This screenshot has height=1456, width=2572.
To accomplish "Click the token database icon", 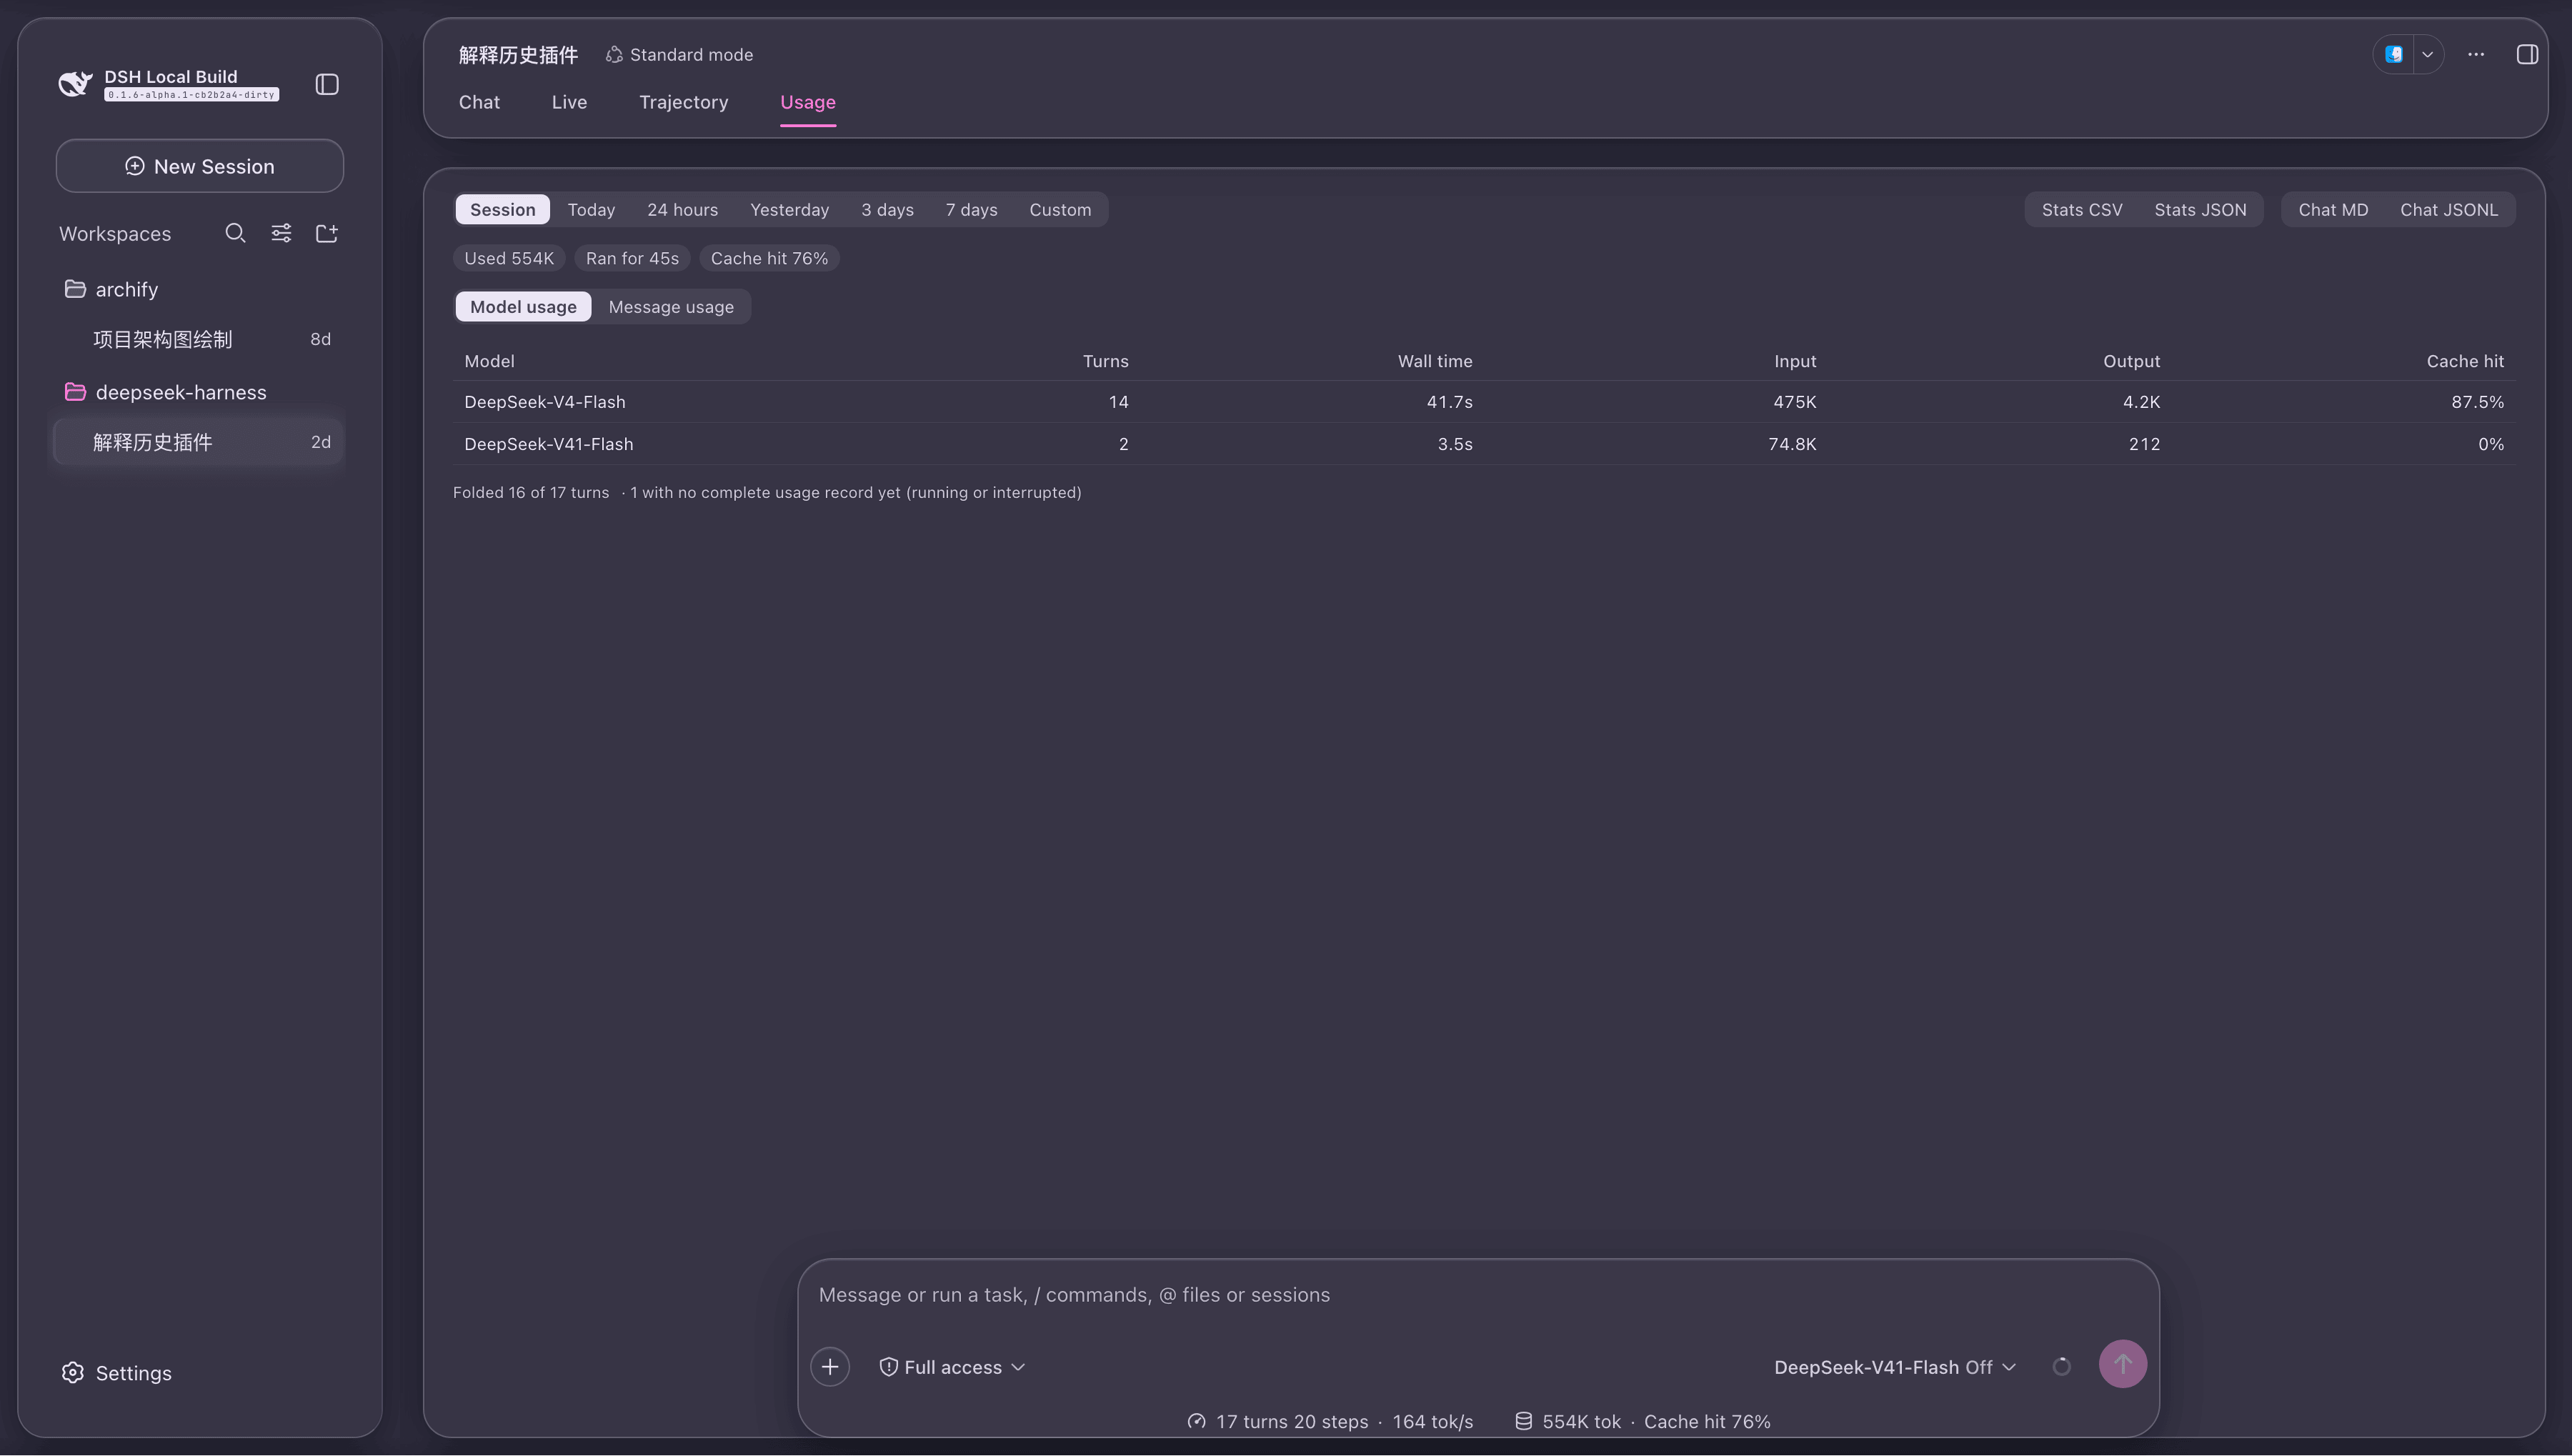I will pyautogui.click(x=1523, y=1421).
